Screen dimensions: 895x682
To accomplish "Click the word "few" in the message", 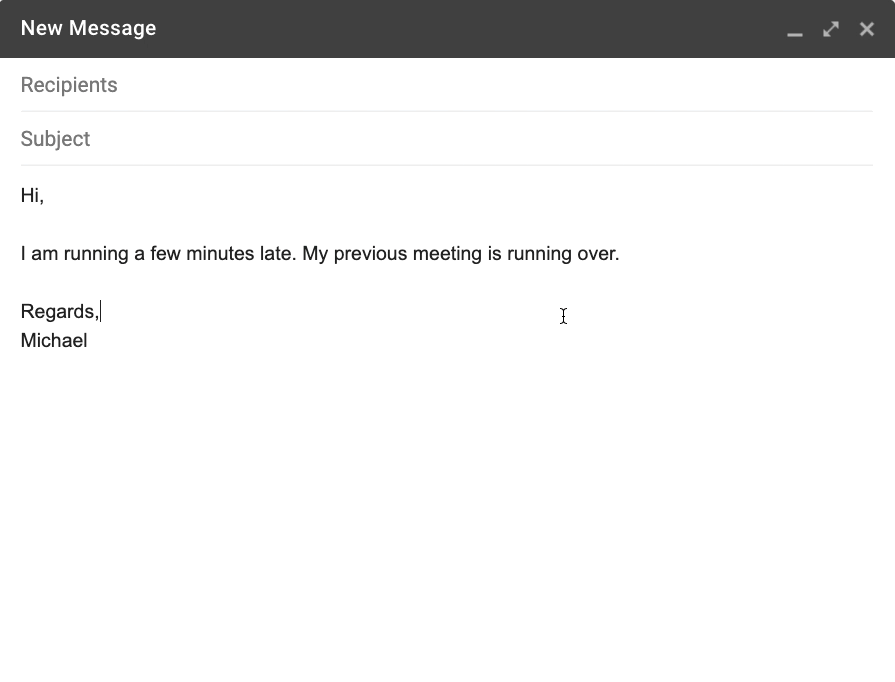I will 165,254.
